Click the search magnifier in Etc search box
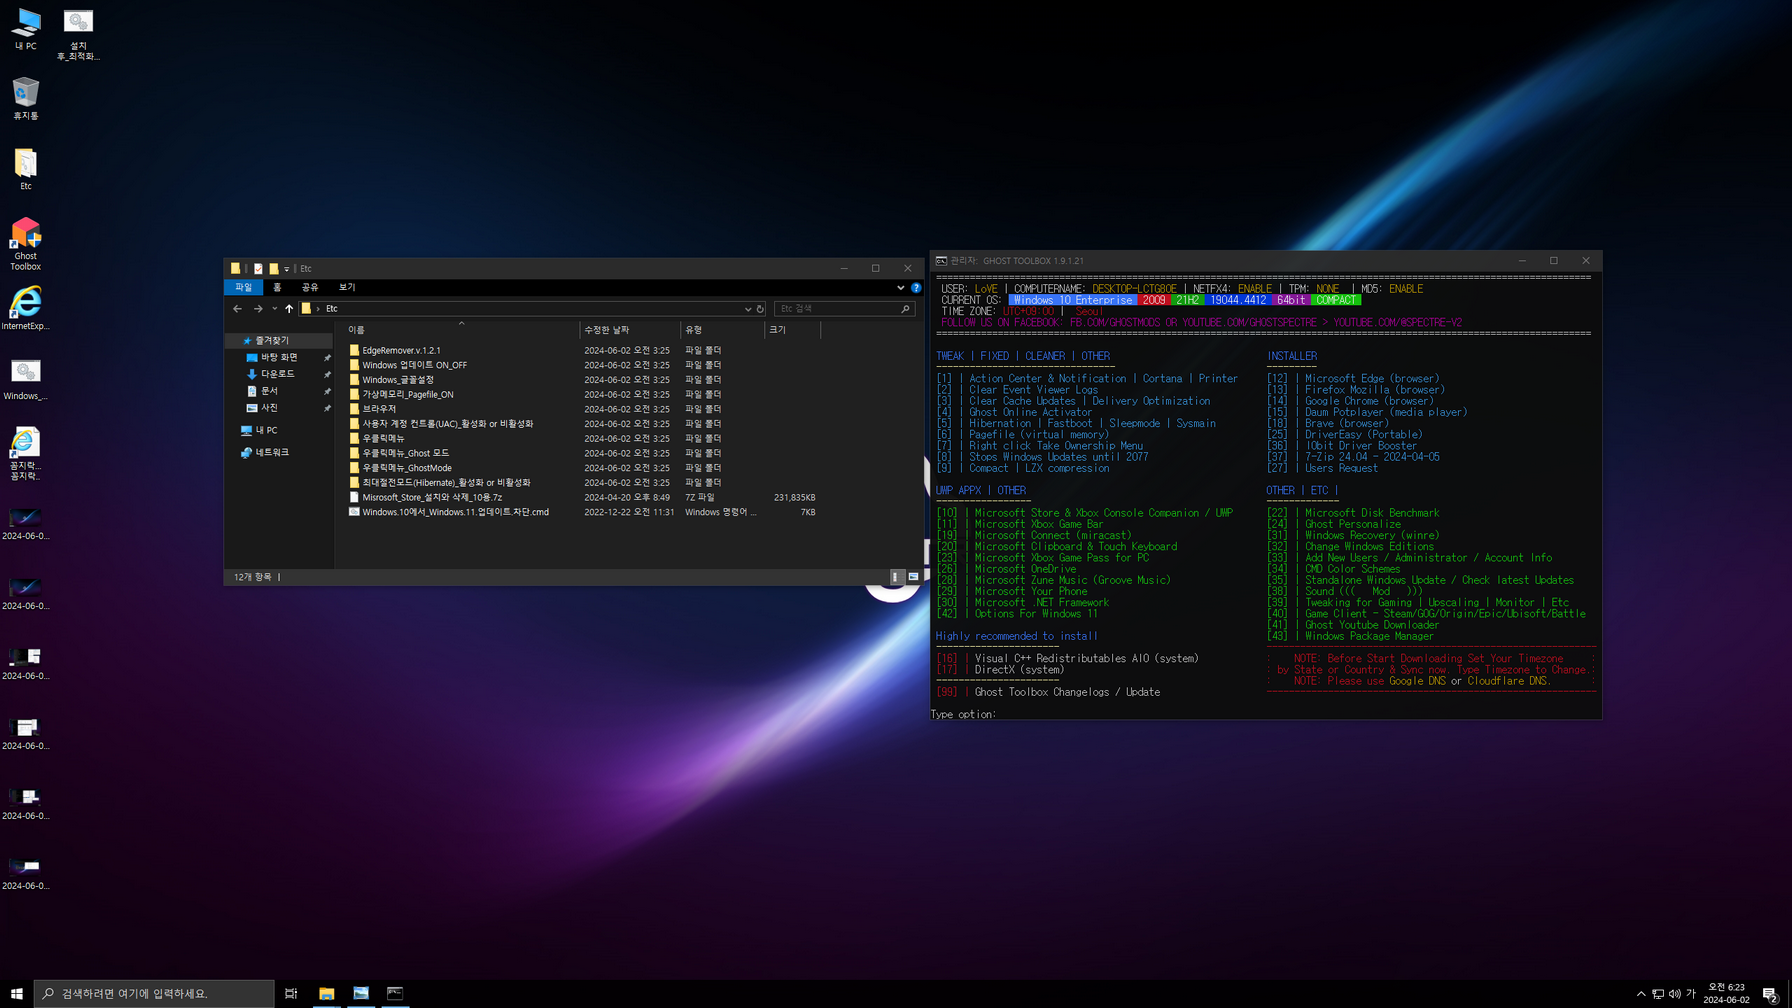Image resolution: width=1792 pixels, height=1008 pixels. click(x=905, y=309)
